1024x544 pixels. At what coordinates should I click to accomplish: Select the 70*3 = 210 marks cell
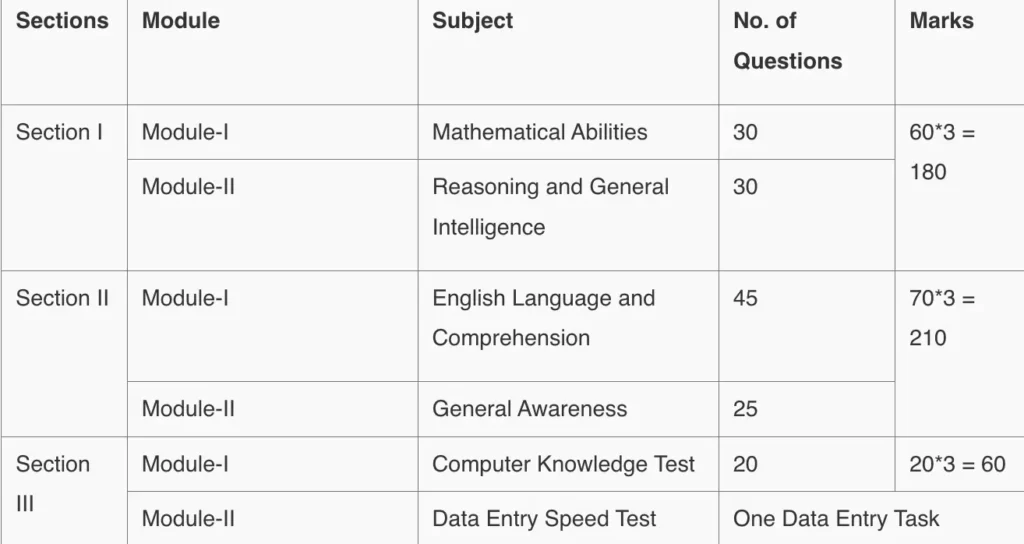(x=941, y=318)
